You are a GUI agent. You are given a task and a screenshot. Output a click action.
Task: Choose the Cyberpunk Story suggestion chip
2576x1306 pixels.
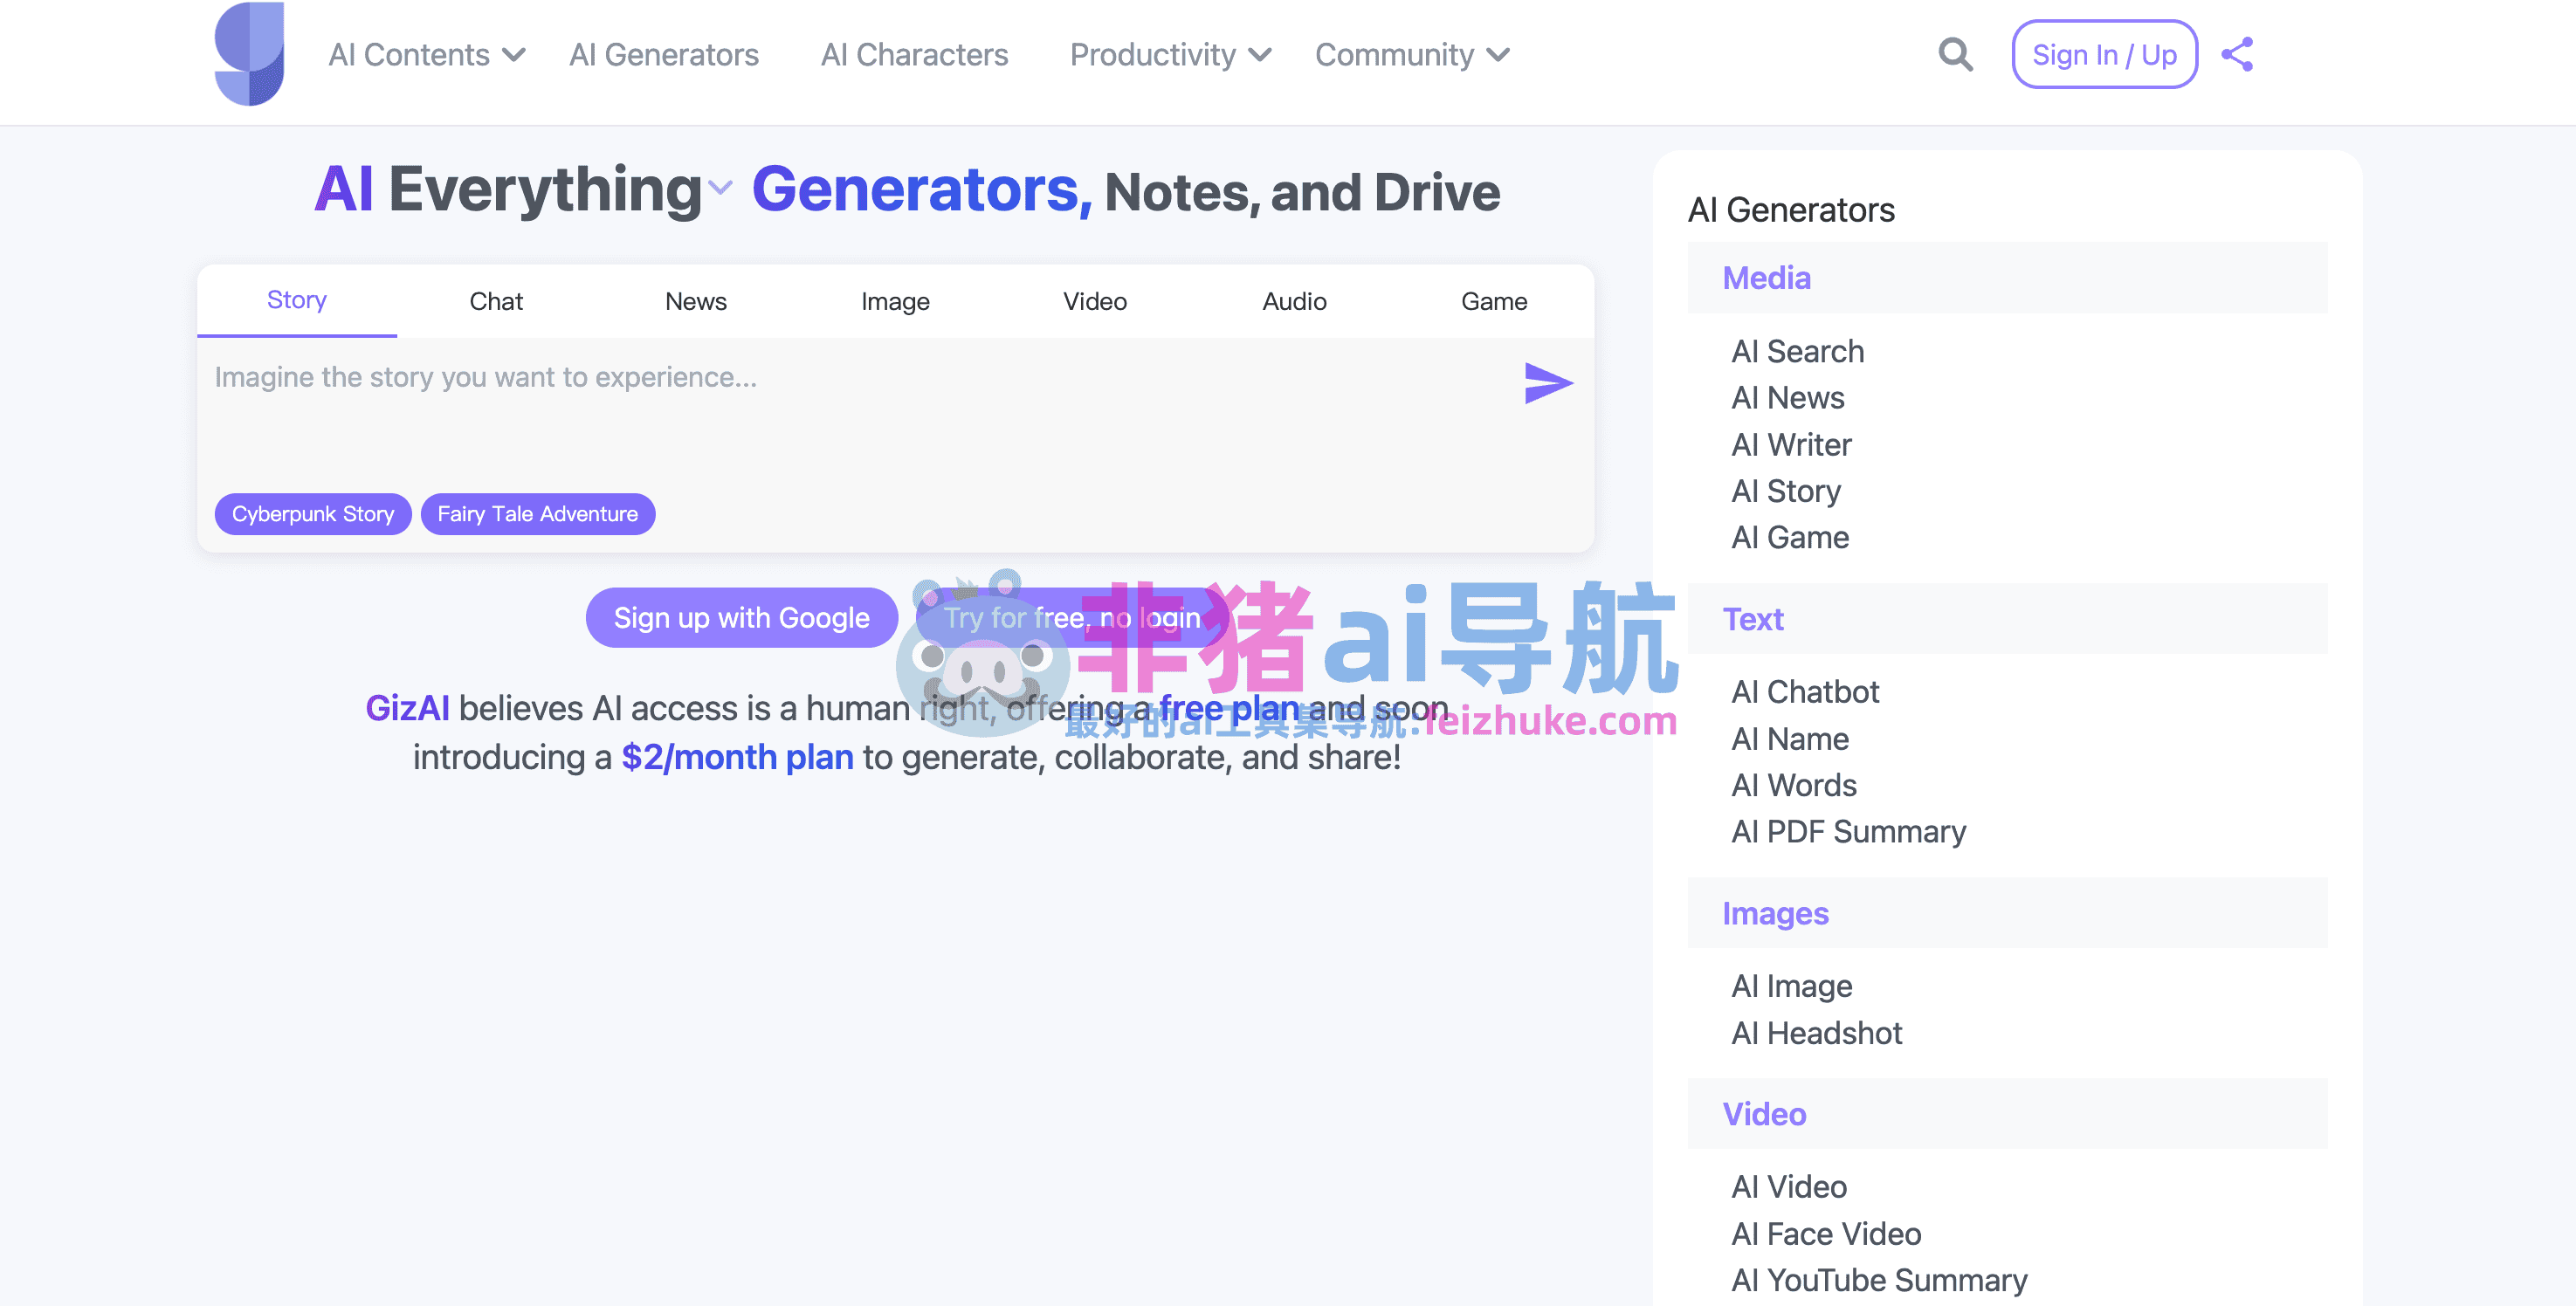[313, 514]
